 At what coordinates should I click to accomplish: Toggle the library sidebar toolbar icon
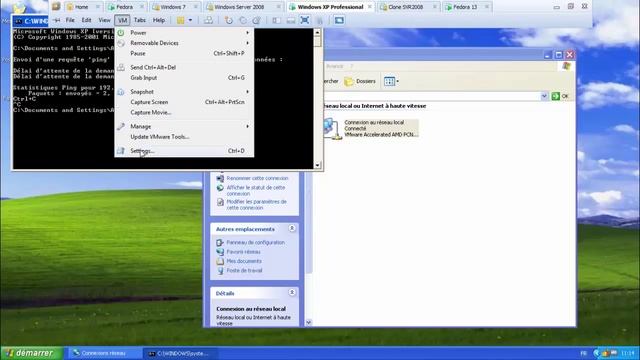pyautogui.click(x=276, y=20)
